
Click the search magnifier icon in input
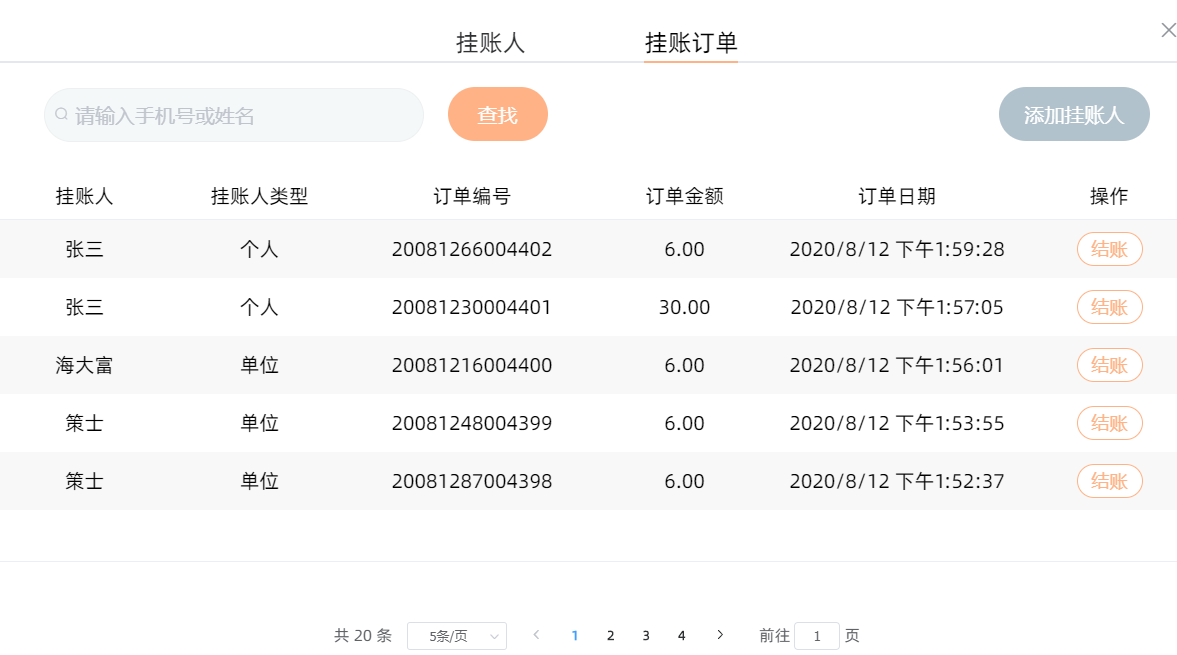61,115
